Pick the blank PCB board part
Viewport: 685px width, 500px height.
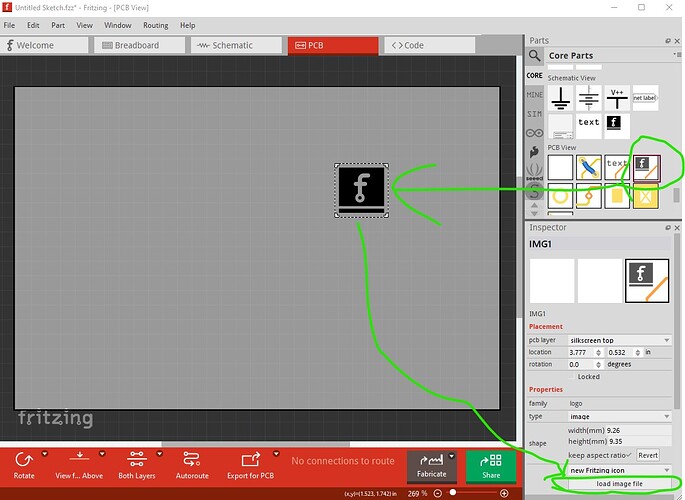[x=560, y=167]
